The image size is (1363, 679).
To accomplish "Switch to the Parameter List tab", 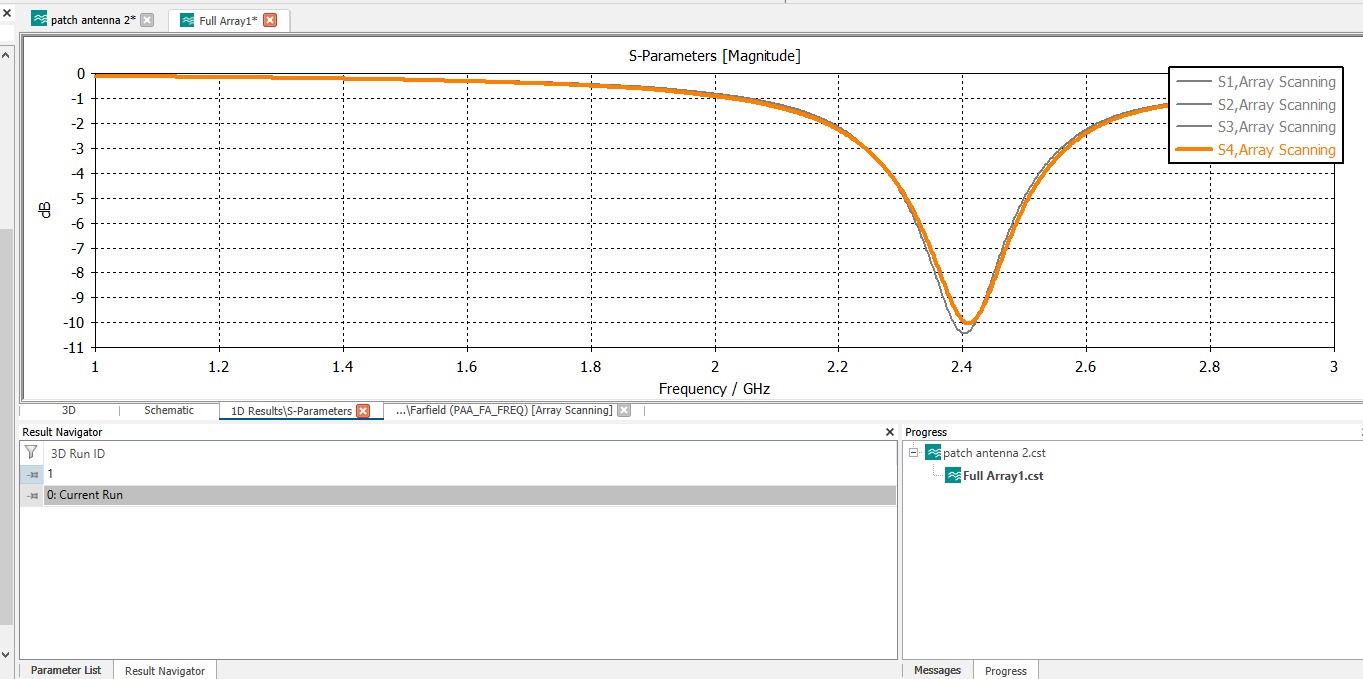I will (x=66, y=670).
